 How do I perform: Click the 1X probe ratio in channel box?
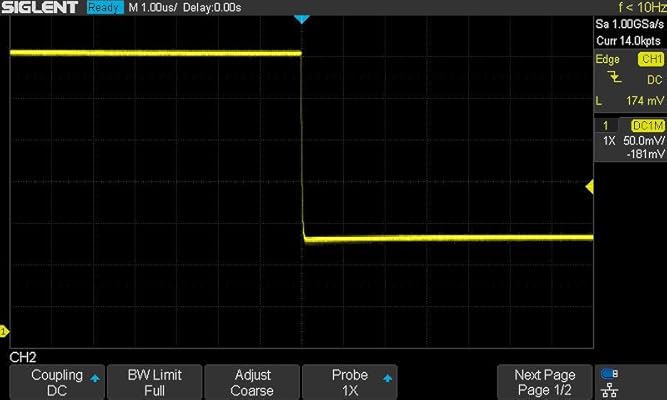click(609, 140)
